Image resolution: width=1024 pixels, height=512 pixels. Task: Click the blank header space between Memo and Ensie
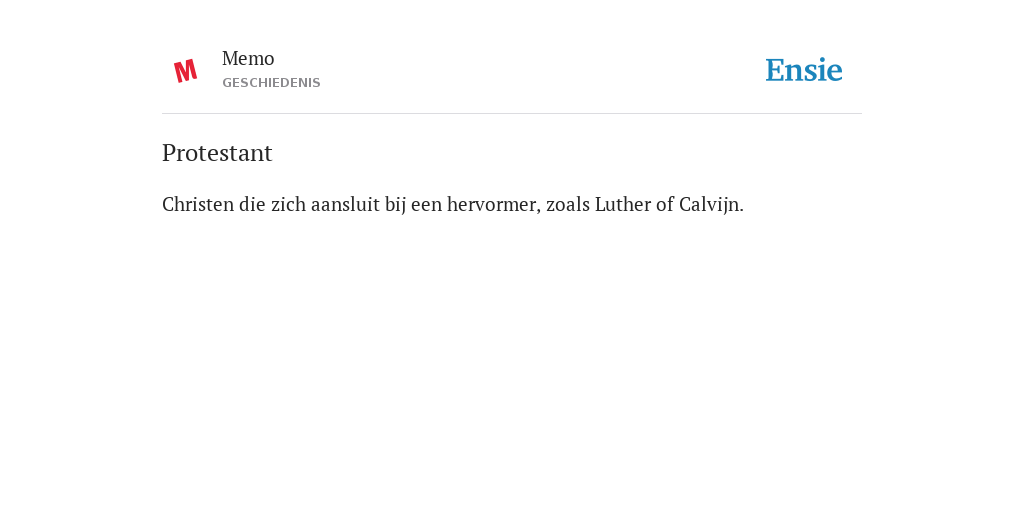[542, 70]
